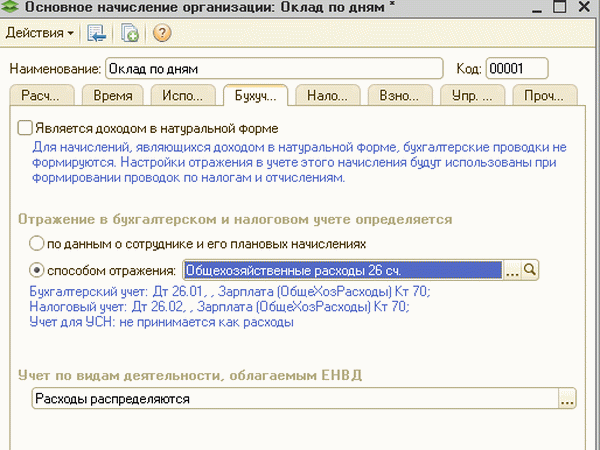The height and width of the screenshot is (450, 600).
Task: Click the Код field showing 00001
Action: [x=516, y=69]
